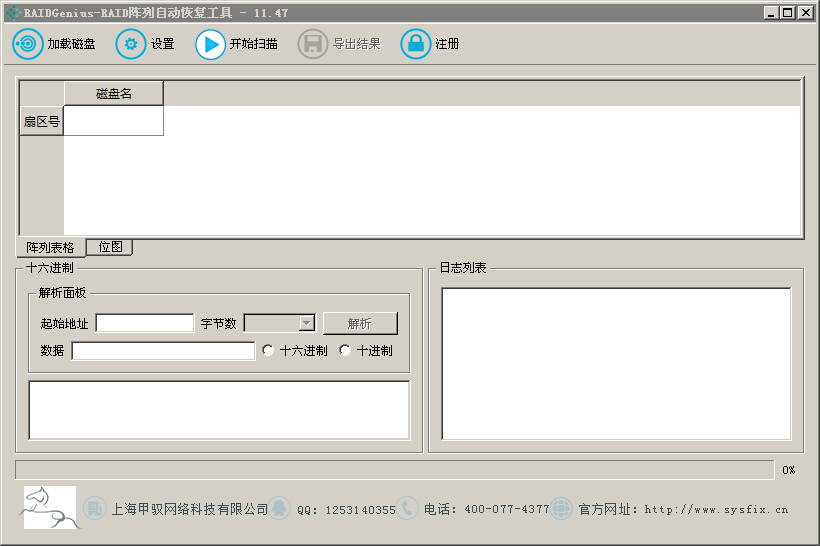Click the 扇区号 row header
This screenshot has height=546, width=820.
(x=41, y=121)
